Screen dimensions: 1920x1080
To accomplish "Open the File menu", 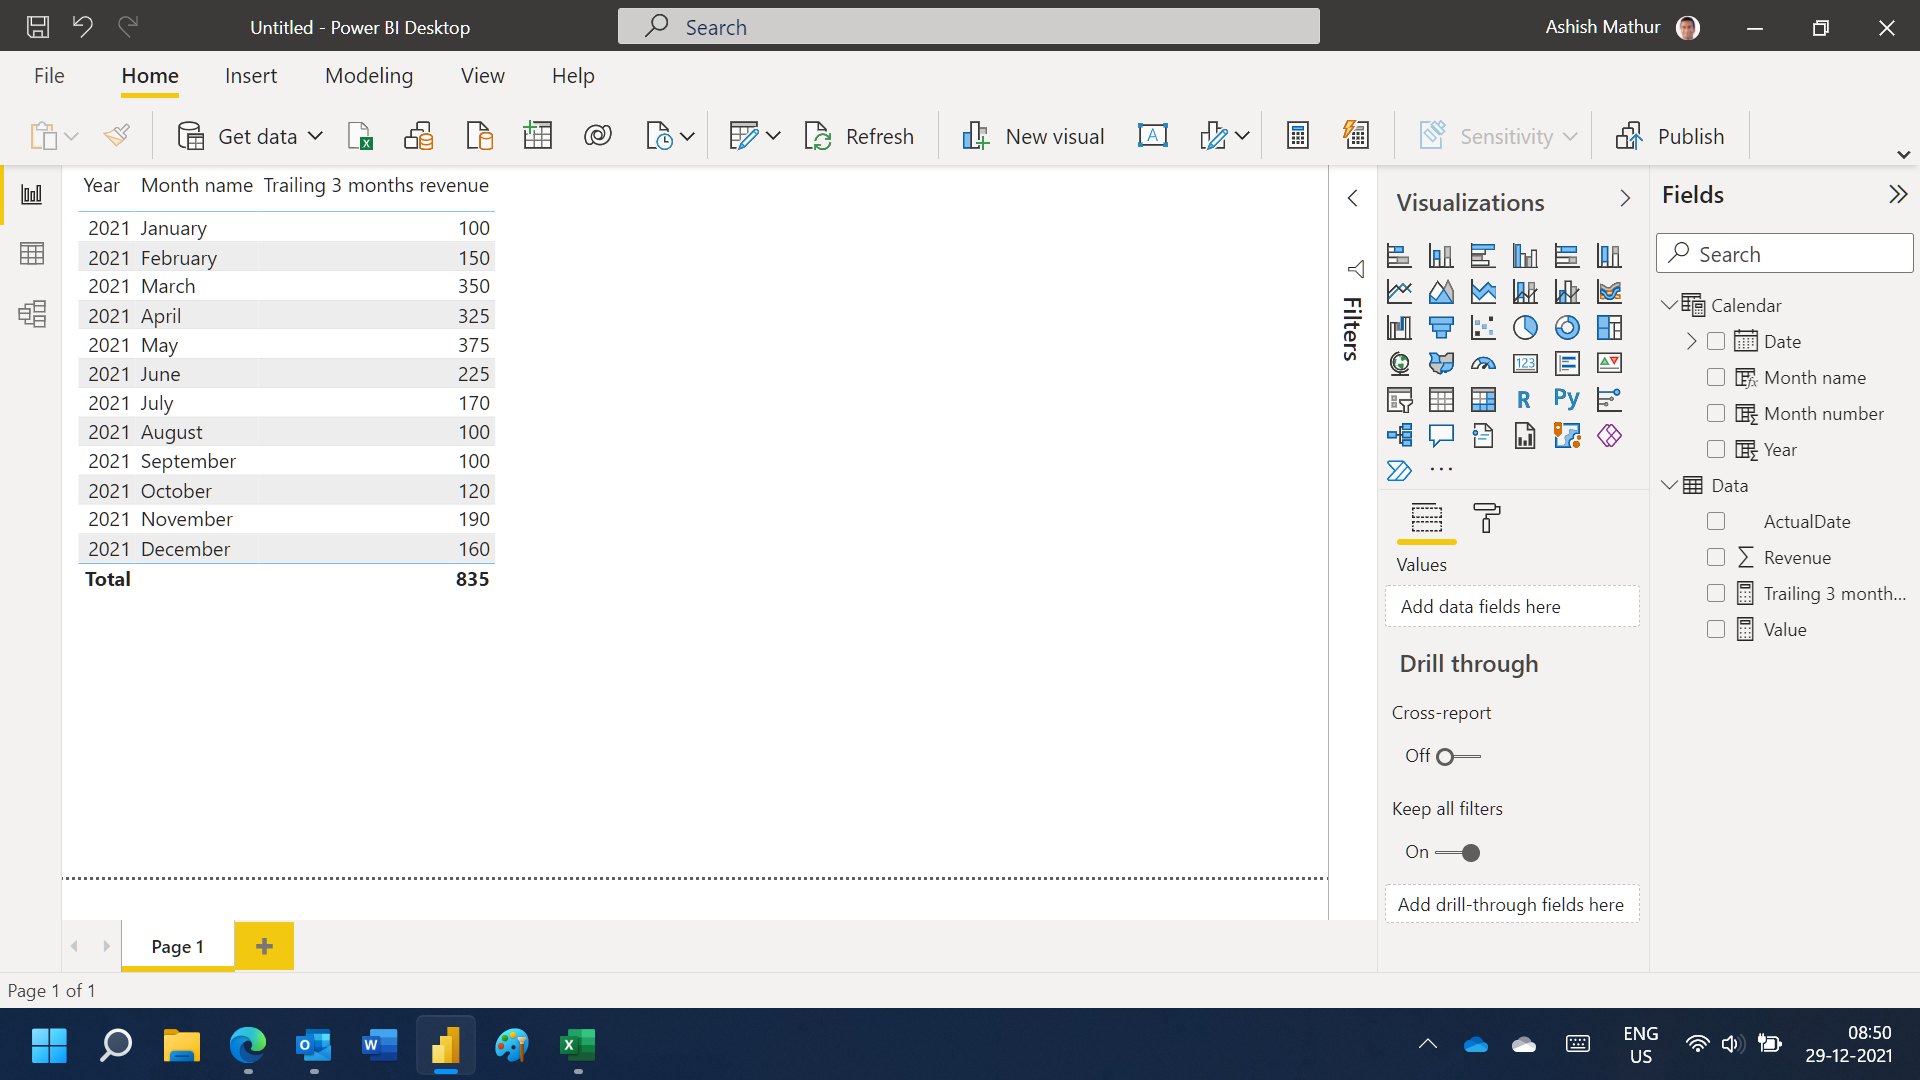I will 49,76.
